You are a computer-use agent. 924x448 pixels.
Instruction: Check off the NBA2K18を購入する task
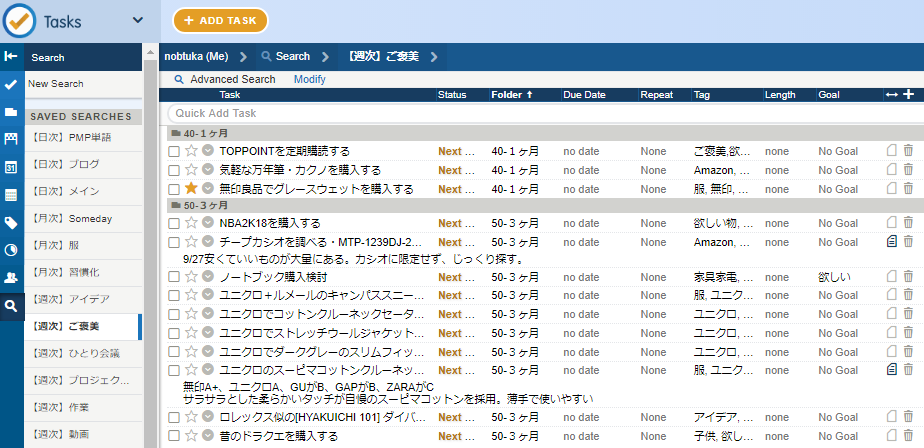pos(174,223)
